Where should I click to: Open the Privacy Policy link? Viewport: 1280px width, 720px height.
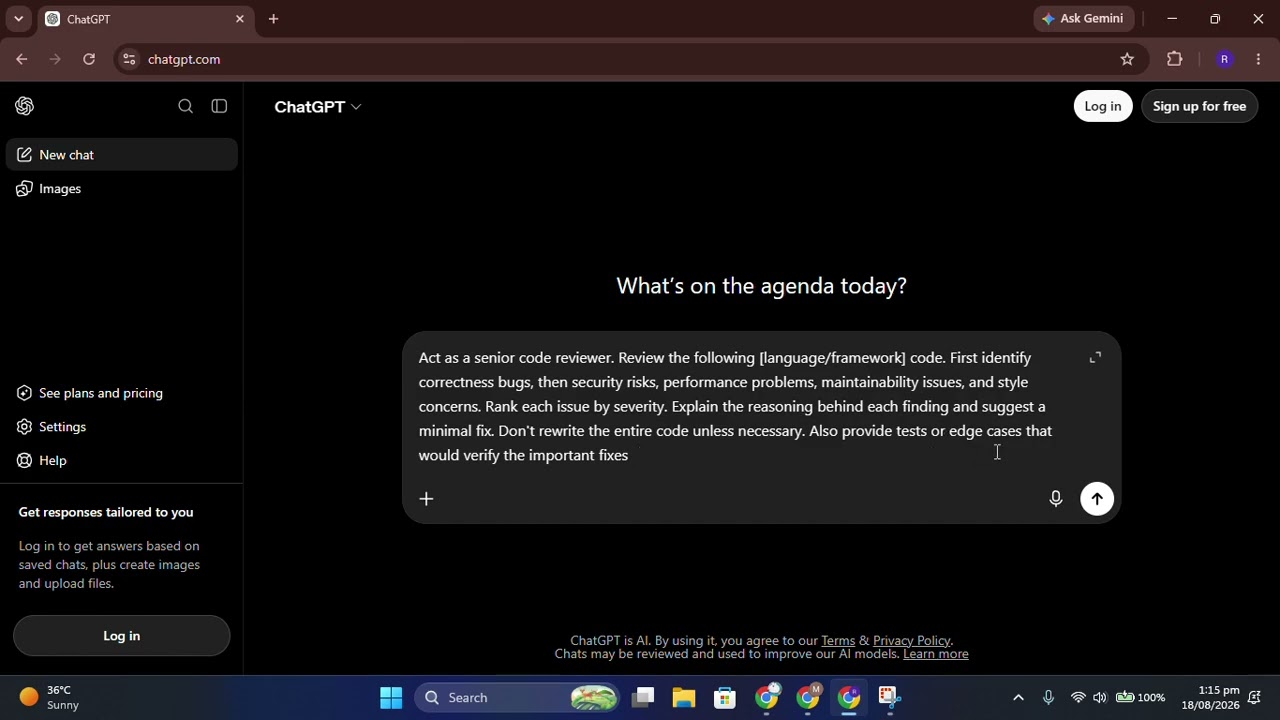pos(911,641)
